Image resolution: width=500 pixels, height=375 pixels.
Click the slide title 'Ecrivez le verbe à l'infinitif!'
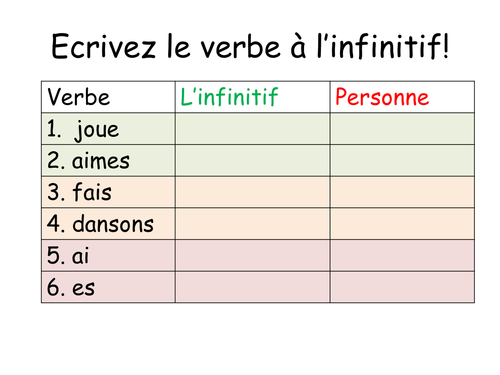pos(250,47)
